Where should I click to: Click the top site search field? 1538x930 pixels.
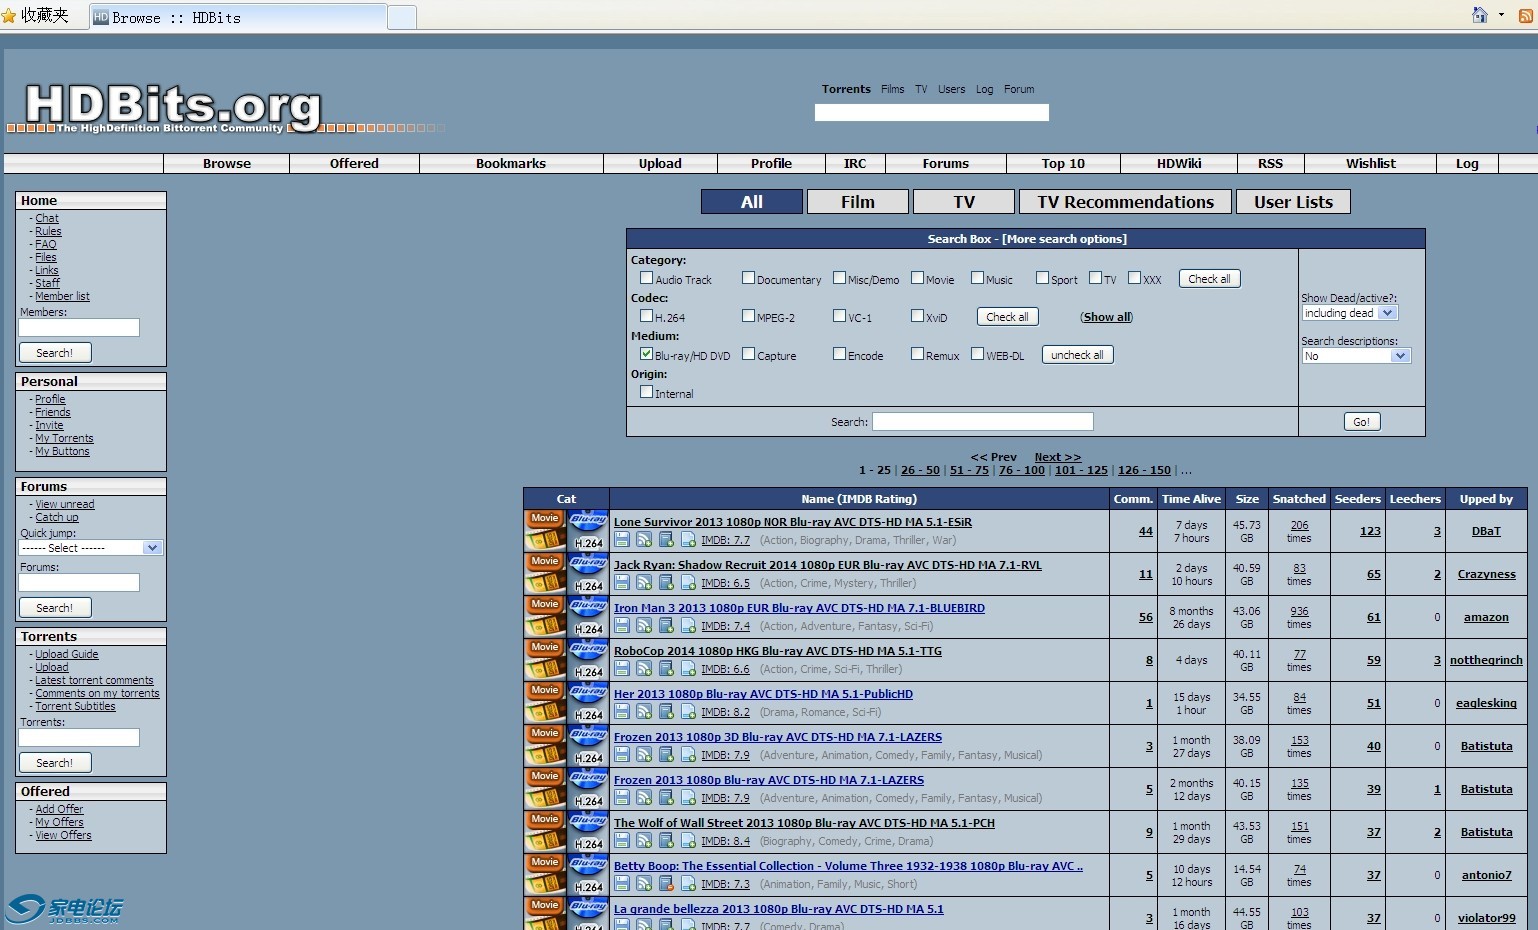click(x=932, y=113)
